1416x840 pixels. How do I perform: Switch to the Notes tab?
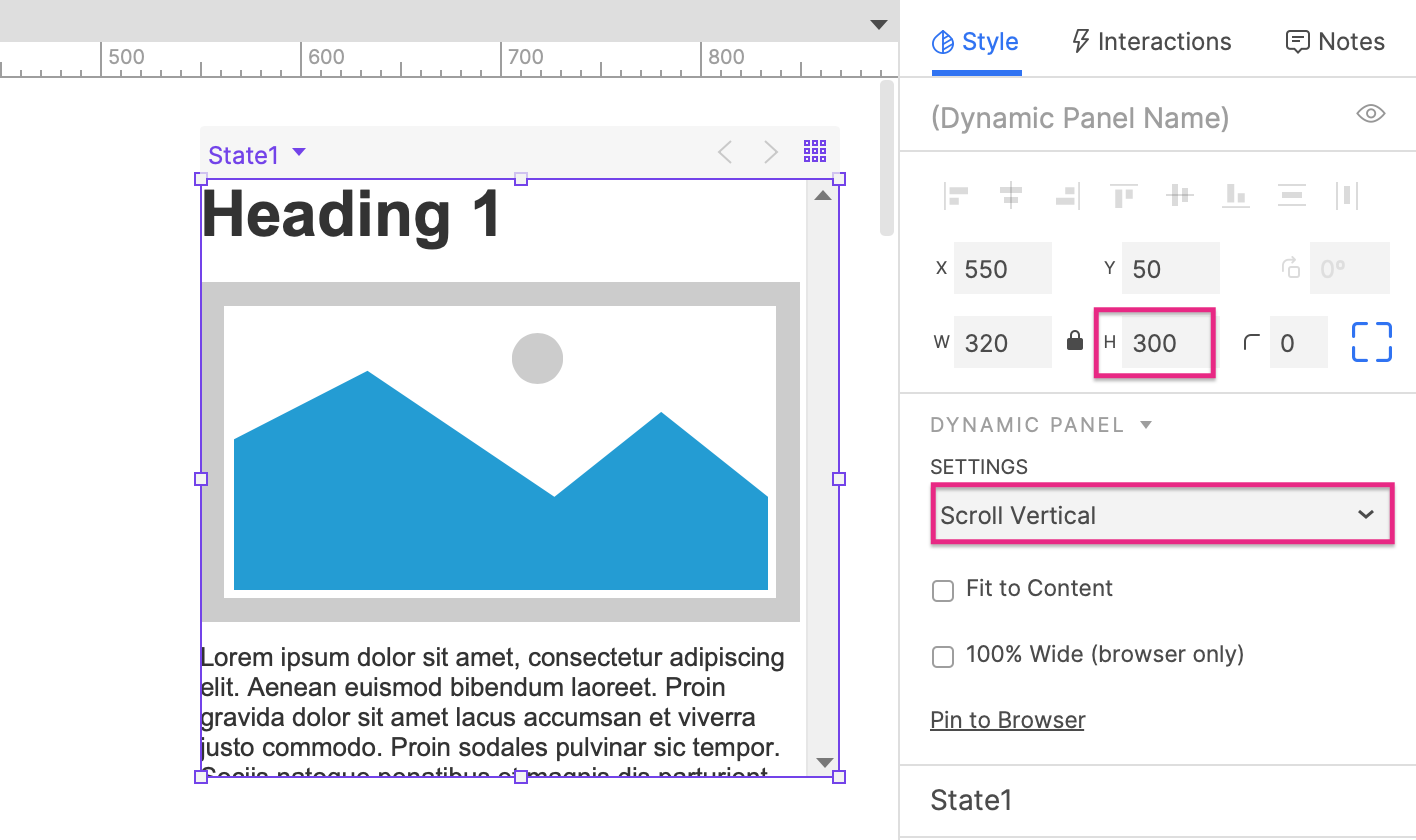[x=1335, y=42]
